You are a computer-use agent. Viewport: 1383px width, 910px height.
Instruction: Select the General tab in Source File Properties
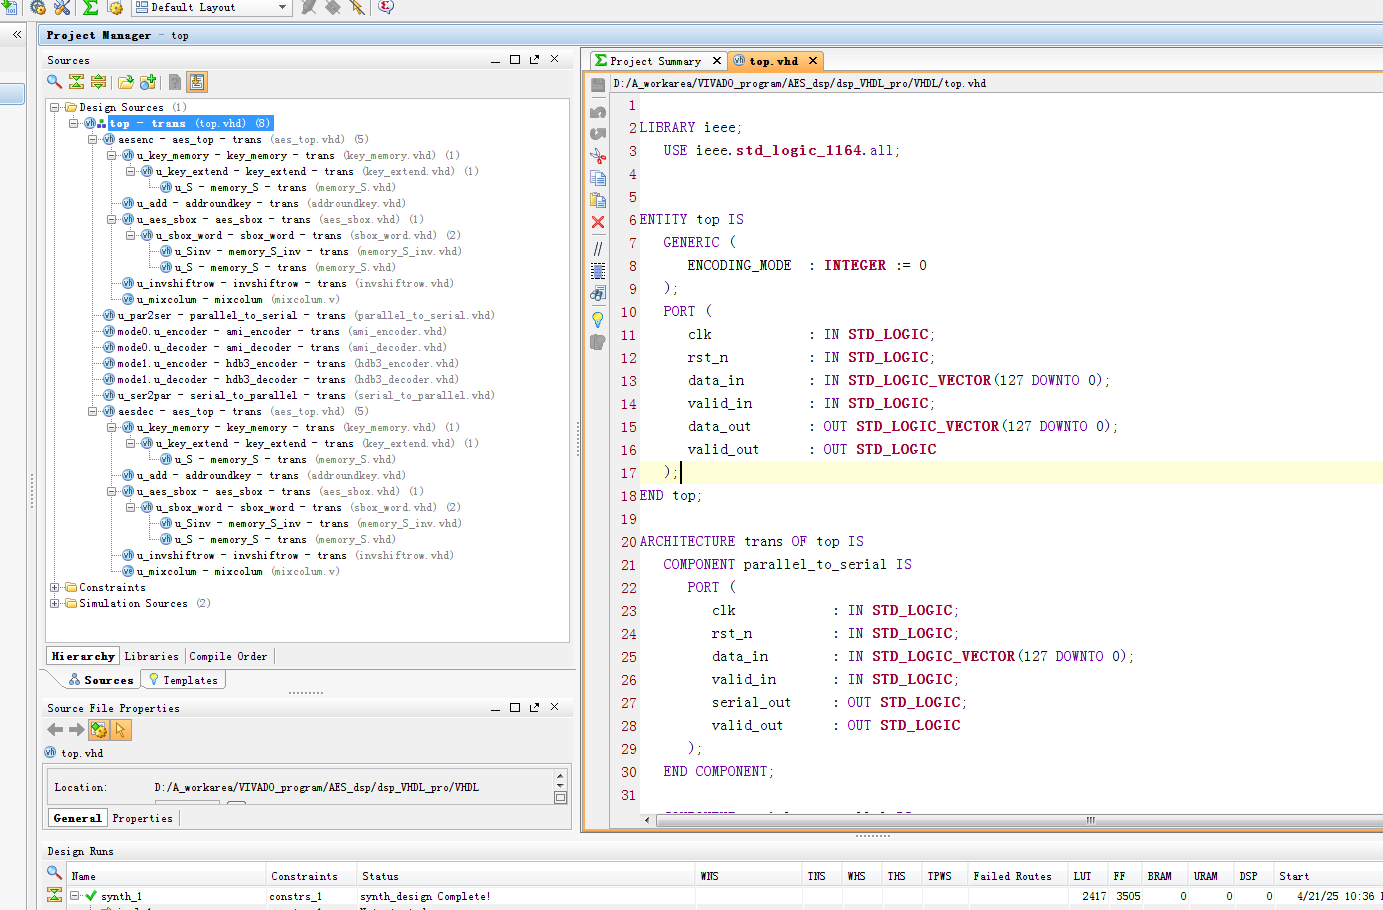pos(77,818)
